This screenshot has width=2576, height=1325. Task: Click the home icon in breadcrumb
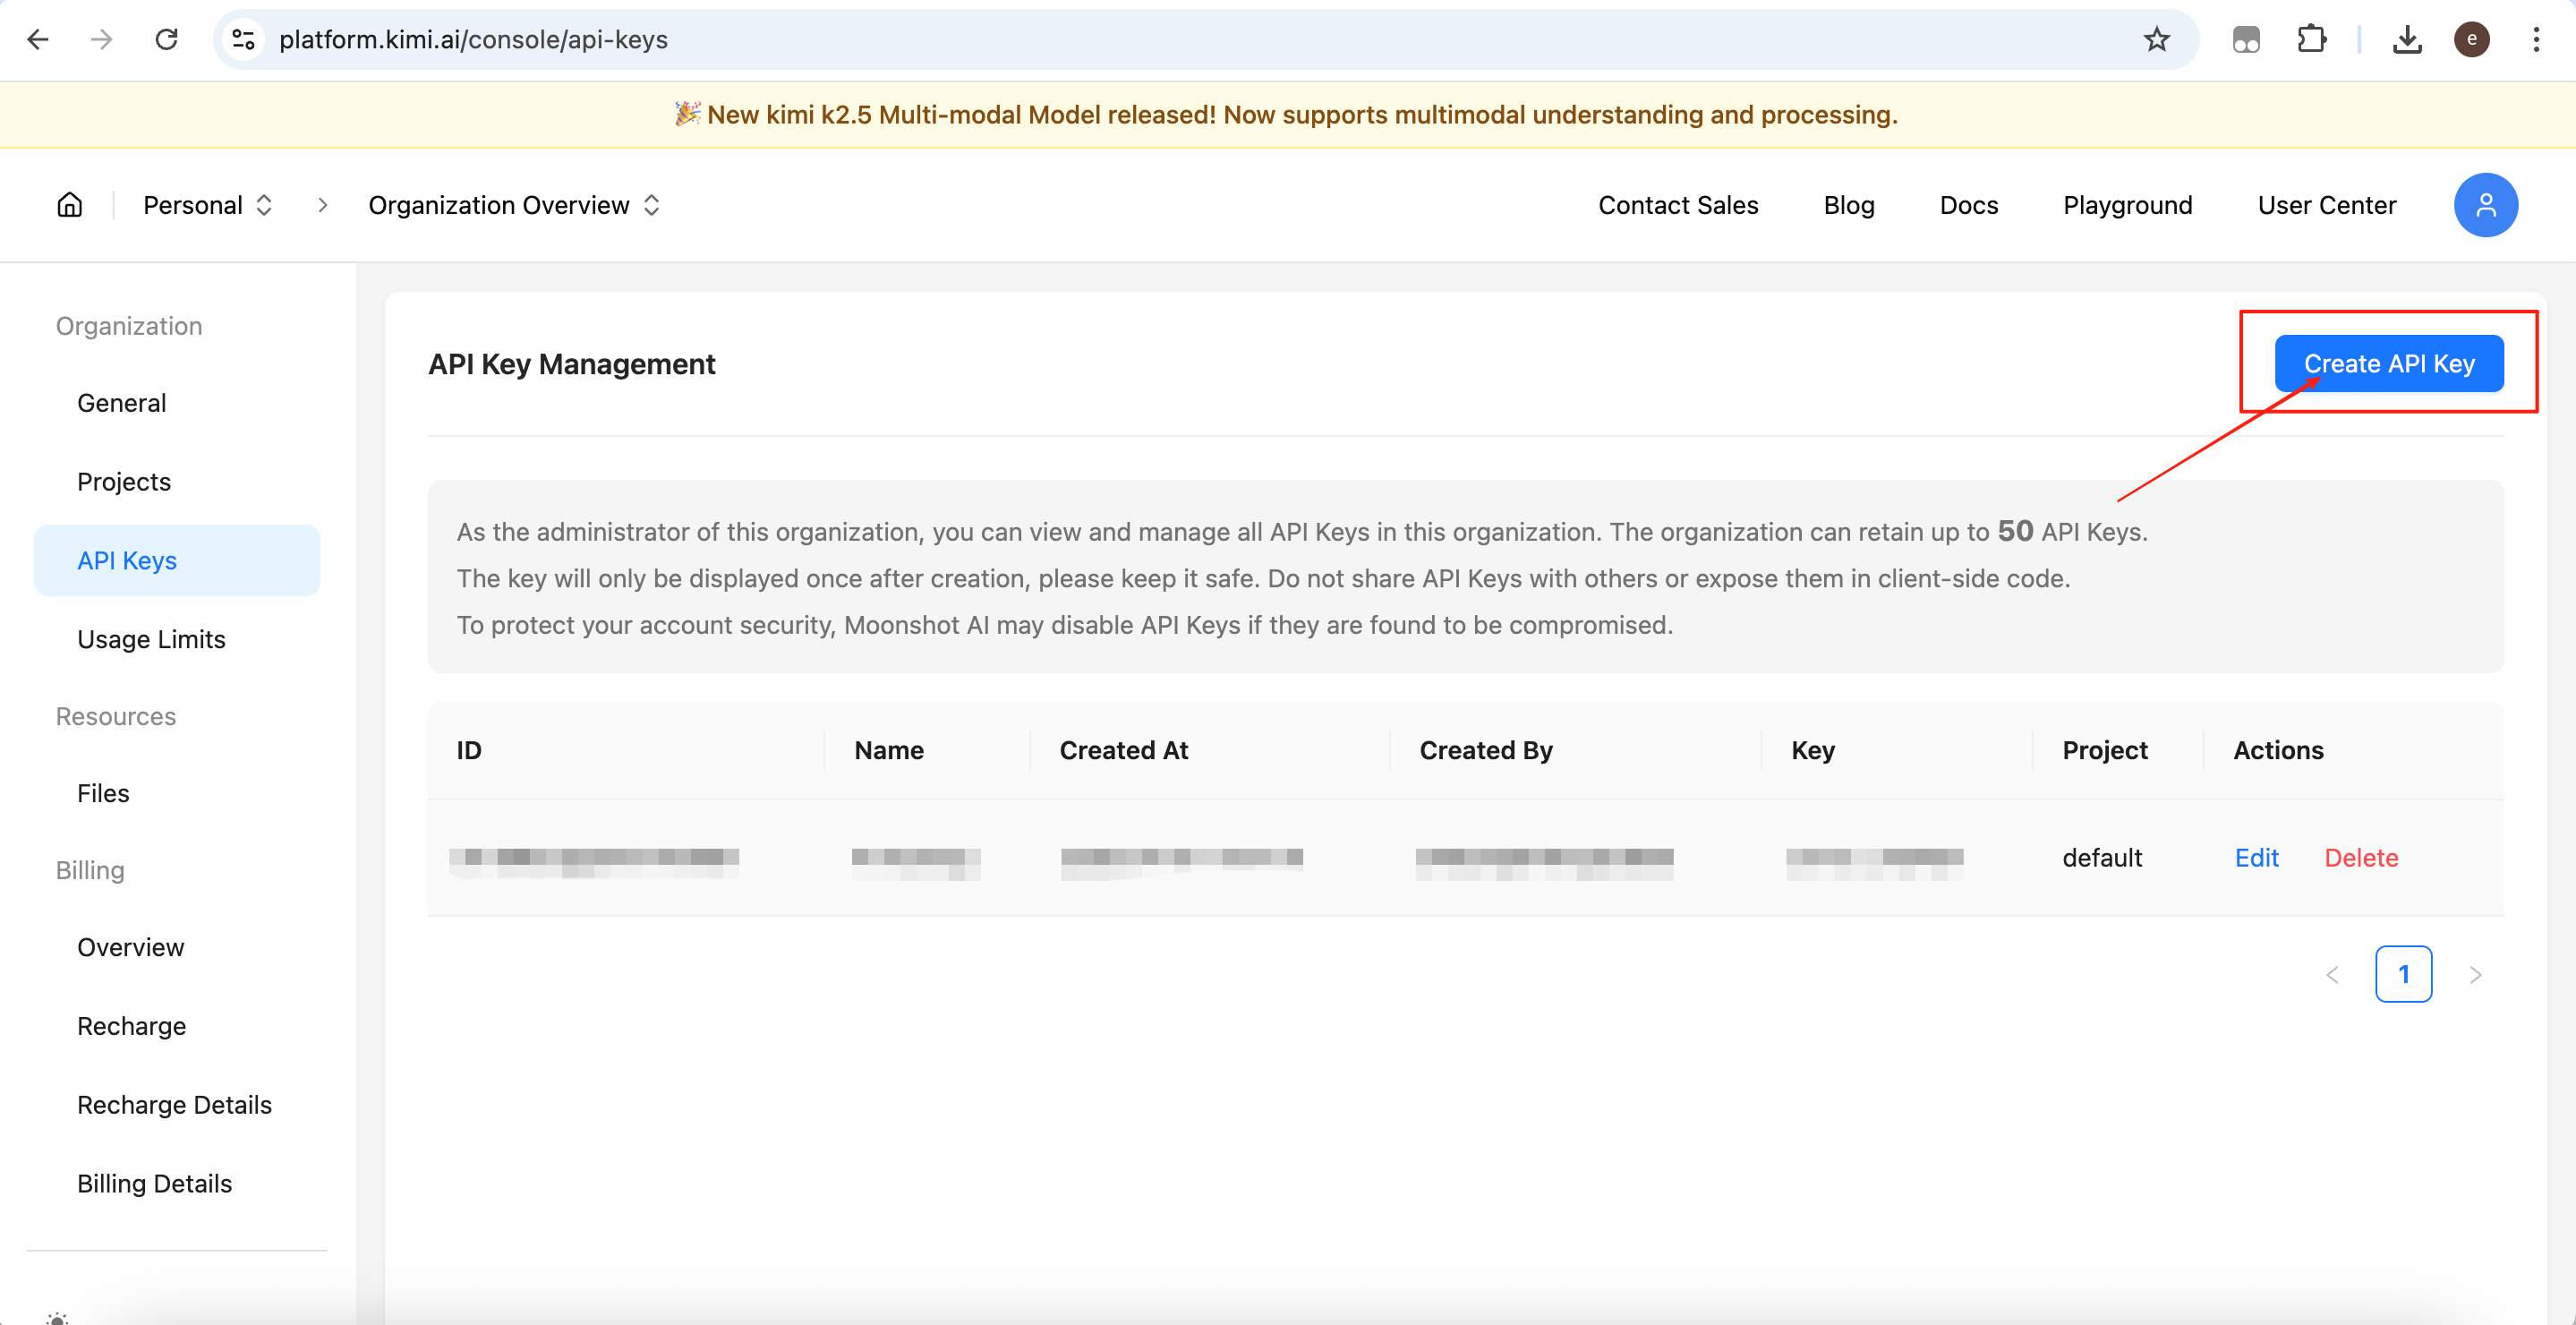click(x=69, y=205)
